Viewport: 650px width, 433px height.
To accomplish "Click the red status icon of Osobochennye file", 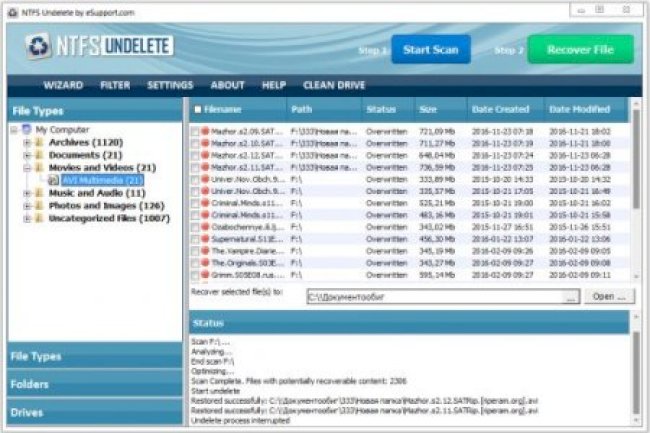I will tap(205, 227).
